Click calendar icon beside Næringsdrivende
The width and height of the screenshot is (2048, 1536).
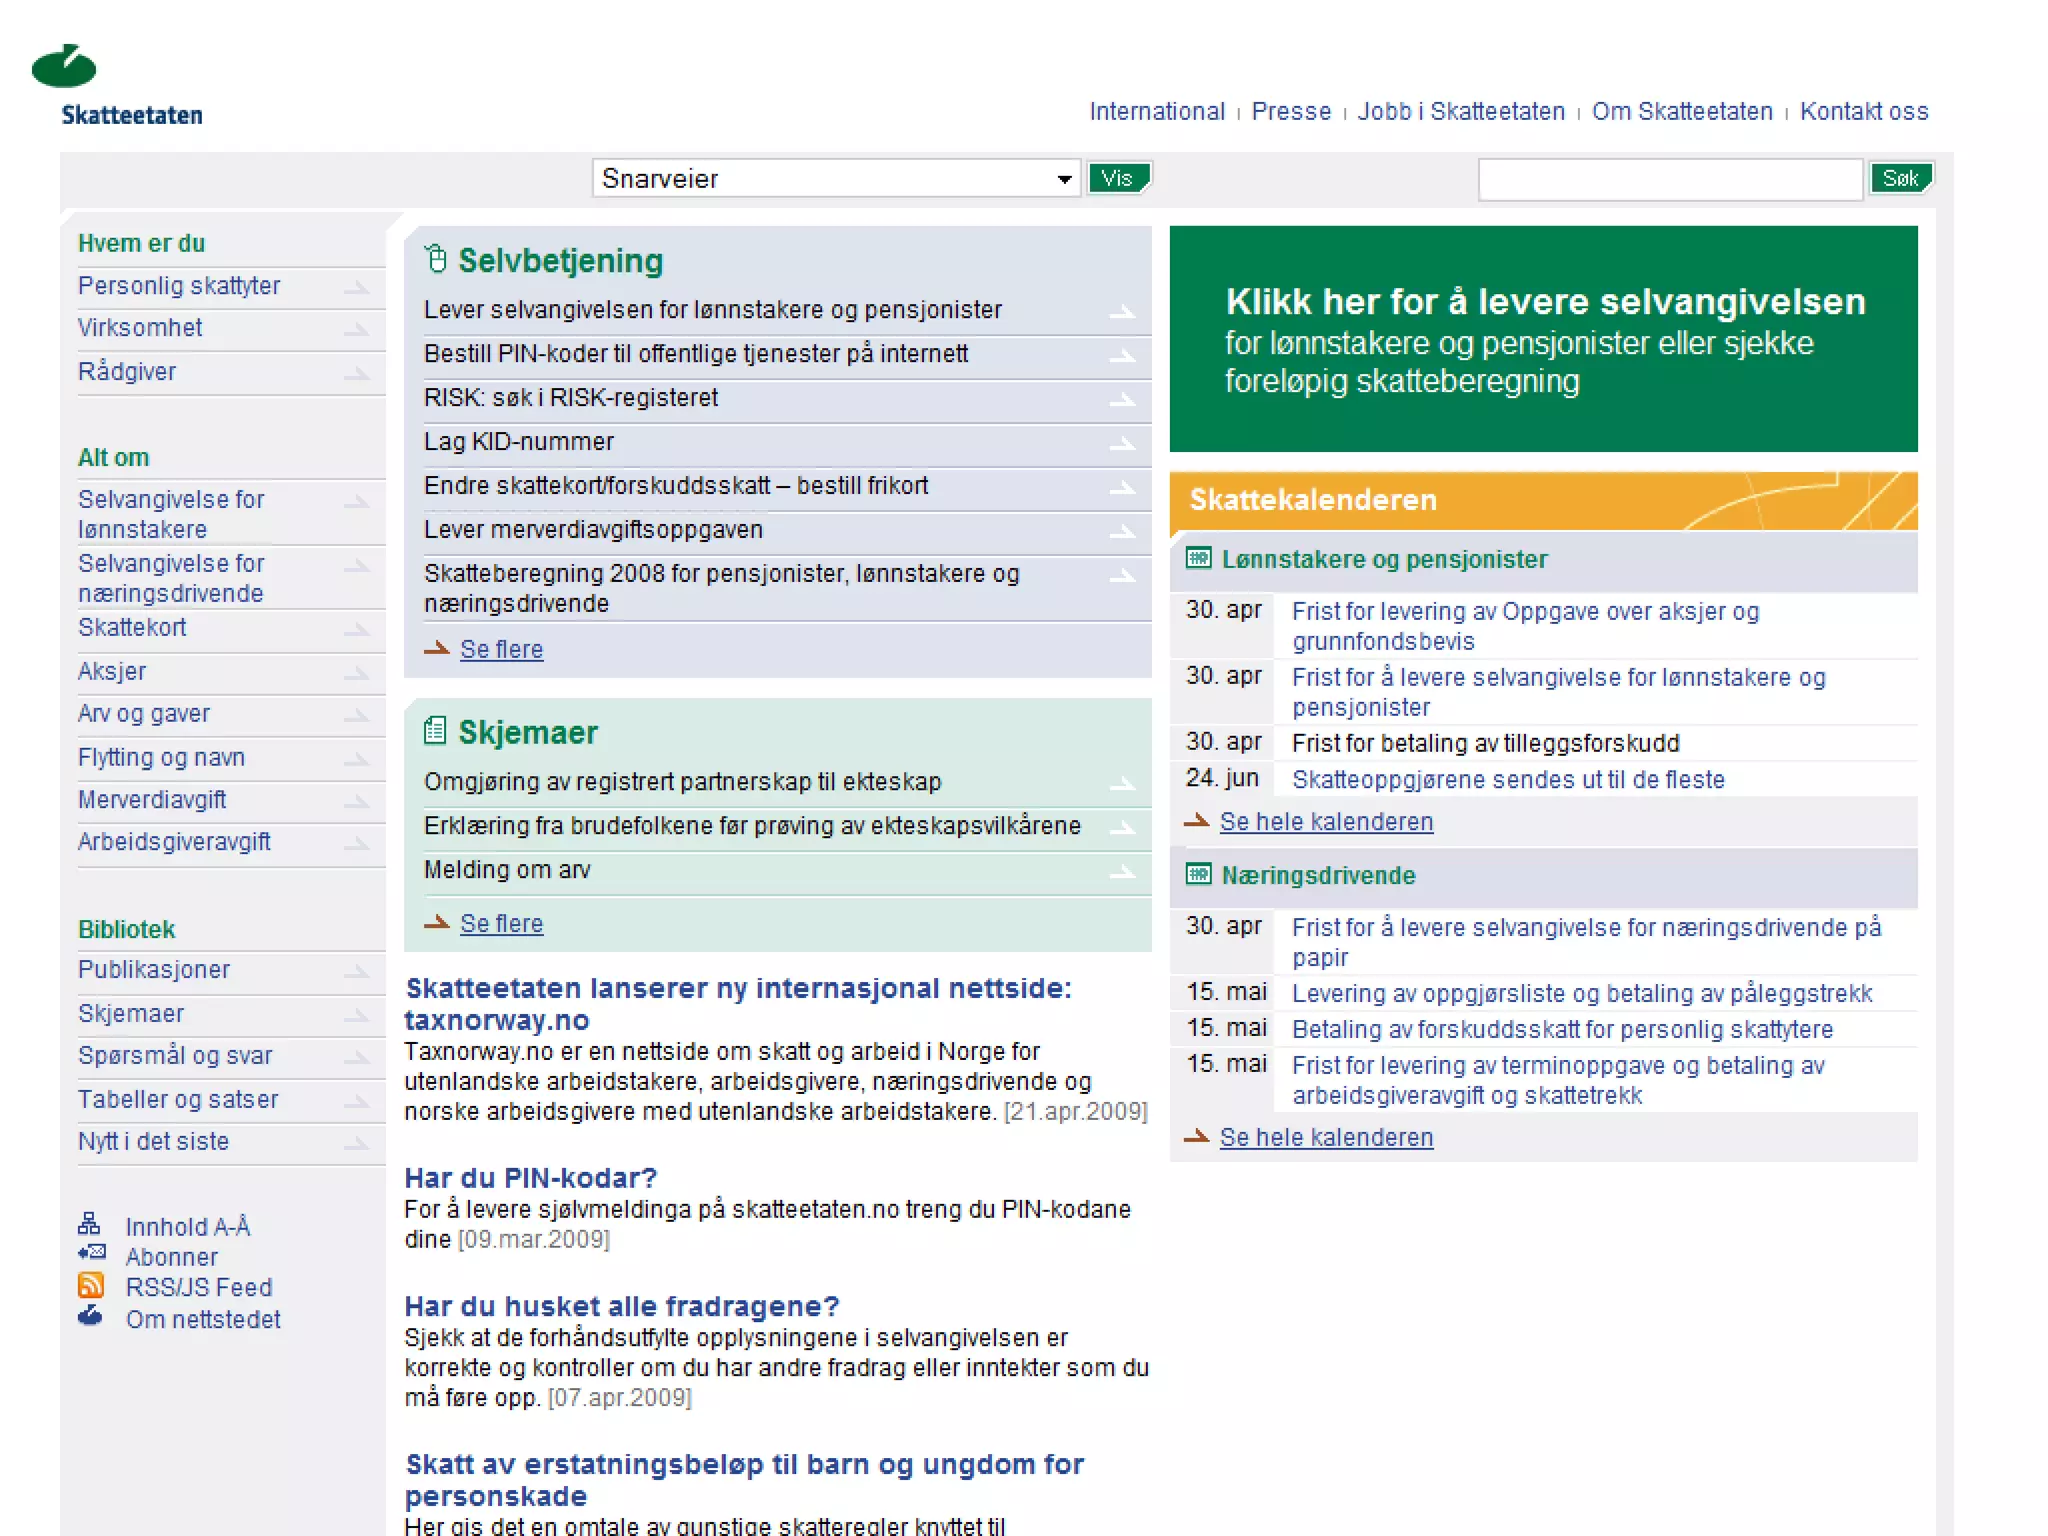point(1198,874)
